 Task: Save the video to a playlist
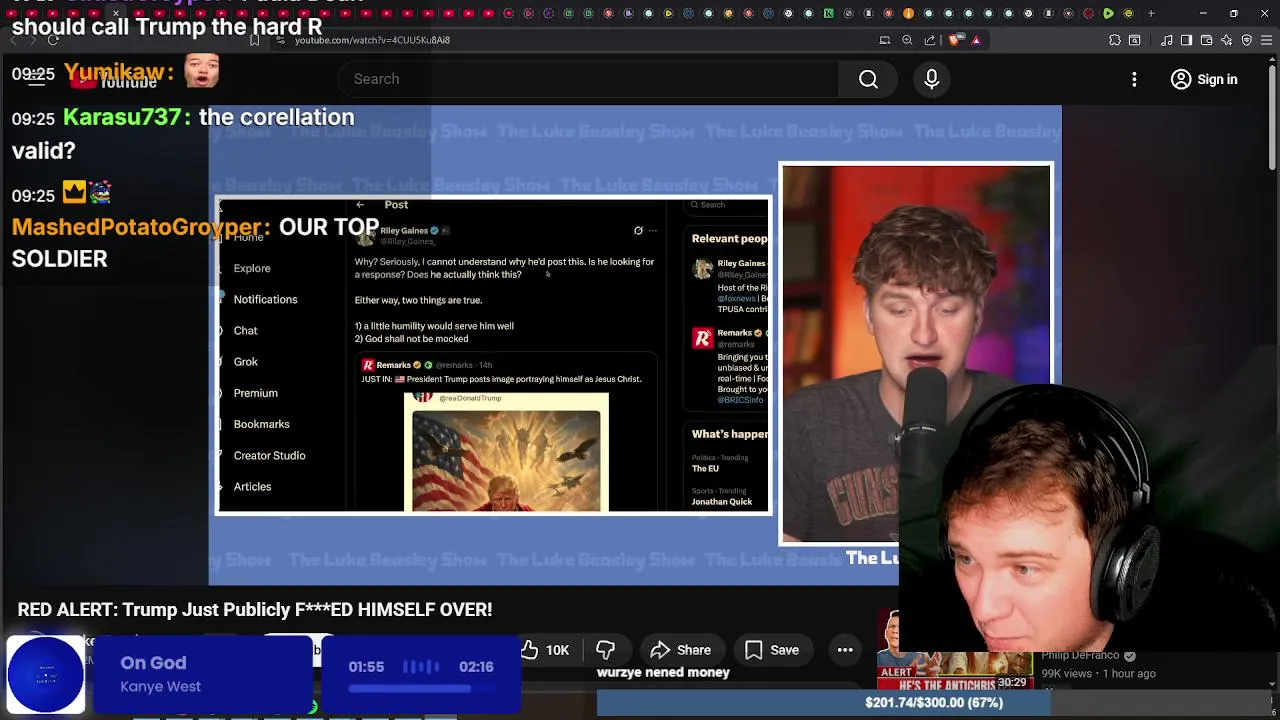[x=771, y=650]
